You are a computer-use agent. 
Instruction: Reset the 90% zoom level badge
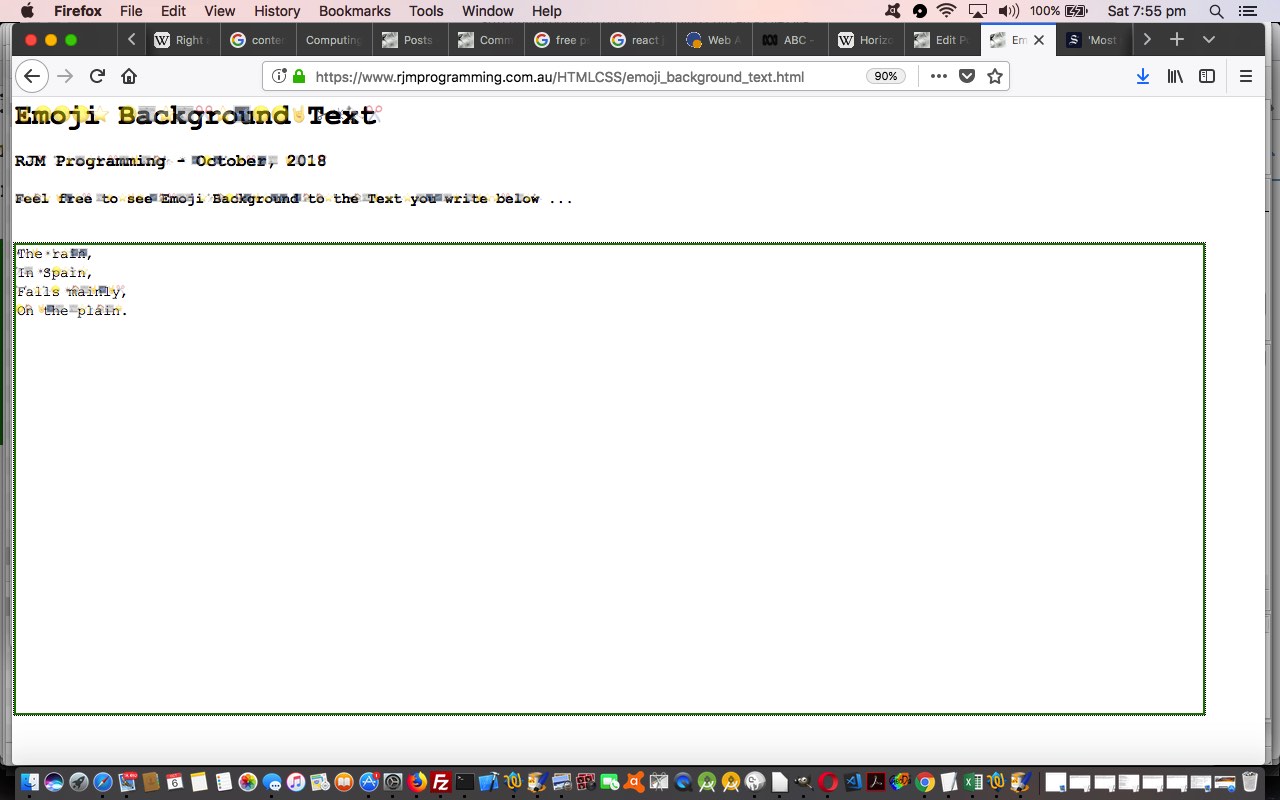click(x=885, y=76)
